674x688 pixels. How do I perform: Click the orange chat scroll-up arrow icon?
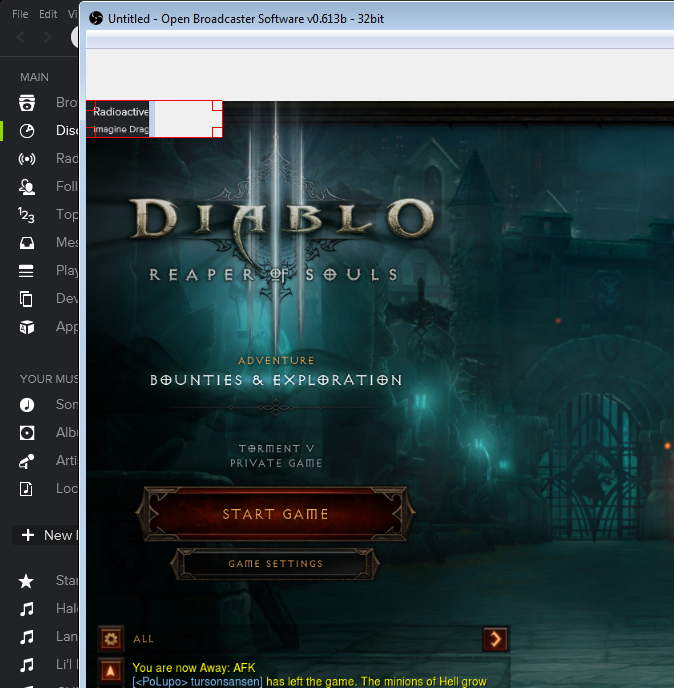tap(111, 671)
